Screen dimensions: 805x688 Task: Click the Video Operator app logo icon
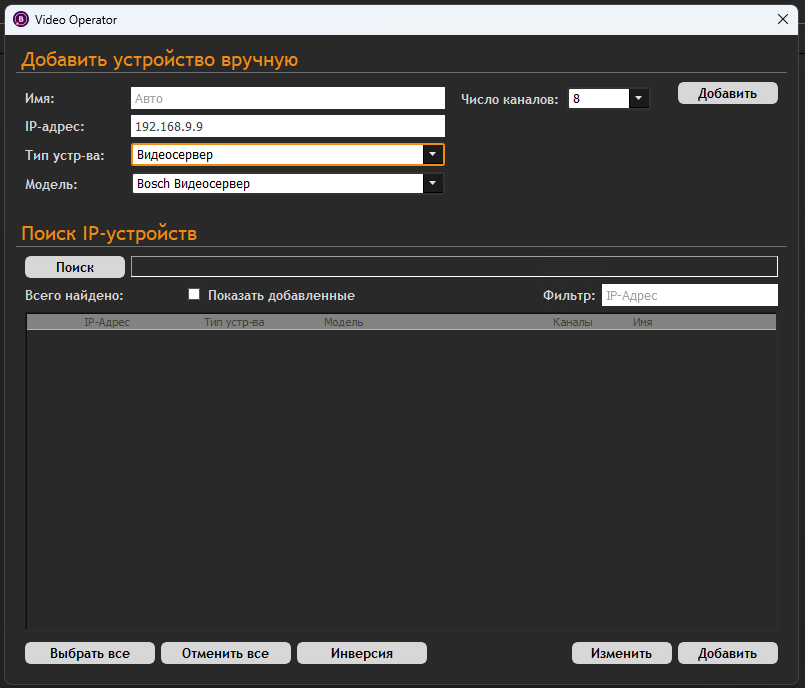pyautogui.click(x=20, y=19)
